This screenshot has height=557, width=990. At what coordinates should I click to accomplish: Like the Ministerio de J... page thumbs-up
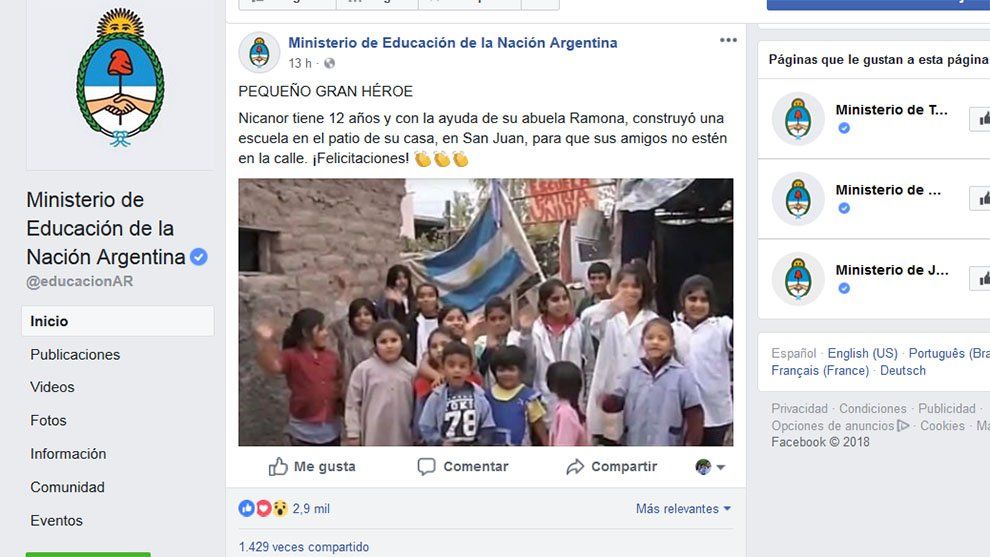click(981, 278)
